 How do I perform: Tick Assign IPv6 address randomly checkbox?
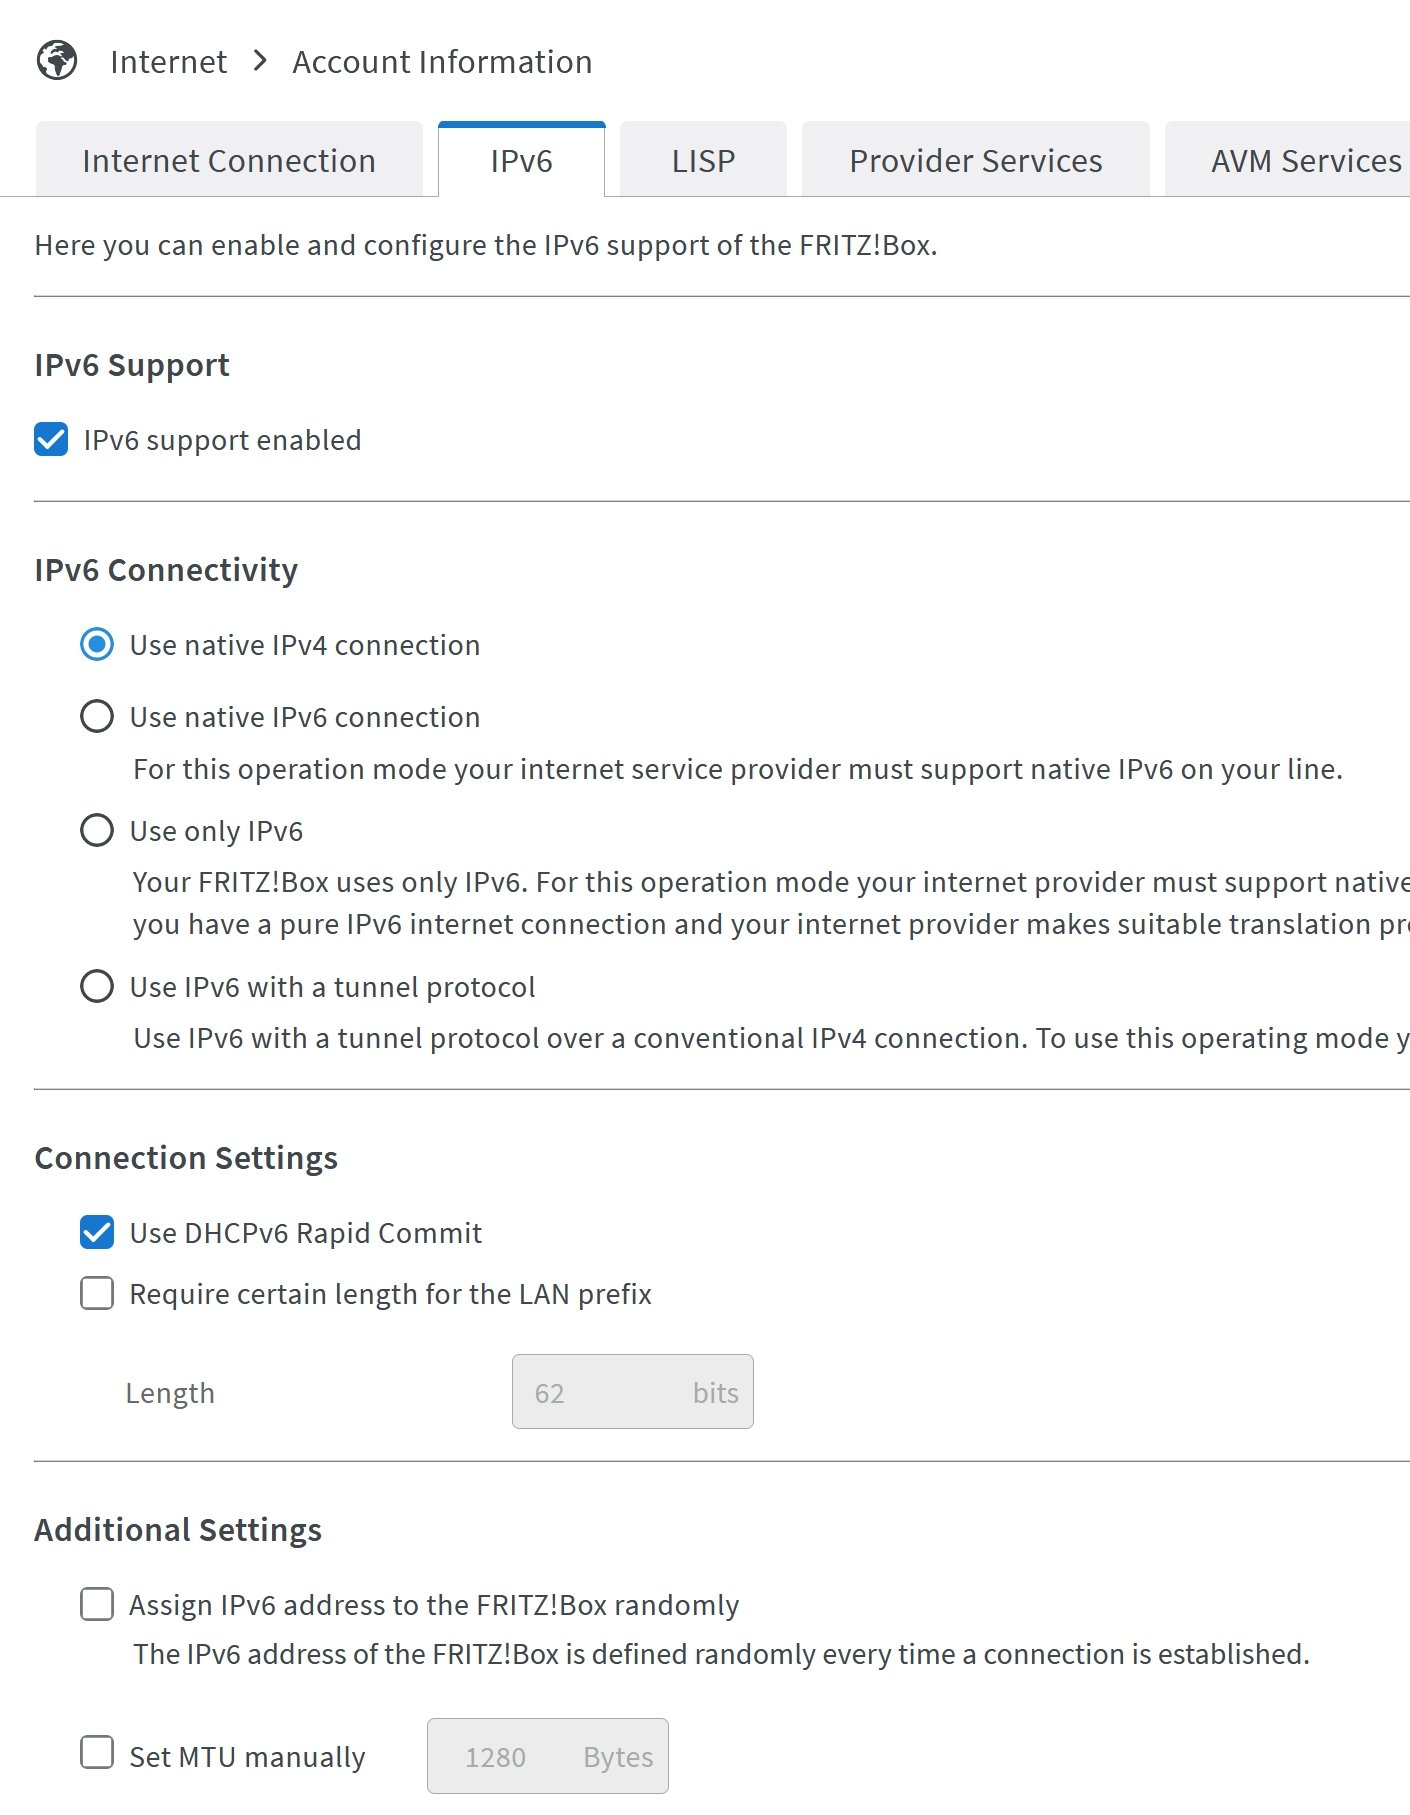click(x=97, y=1605)
